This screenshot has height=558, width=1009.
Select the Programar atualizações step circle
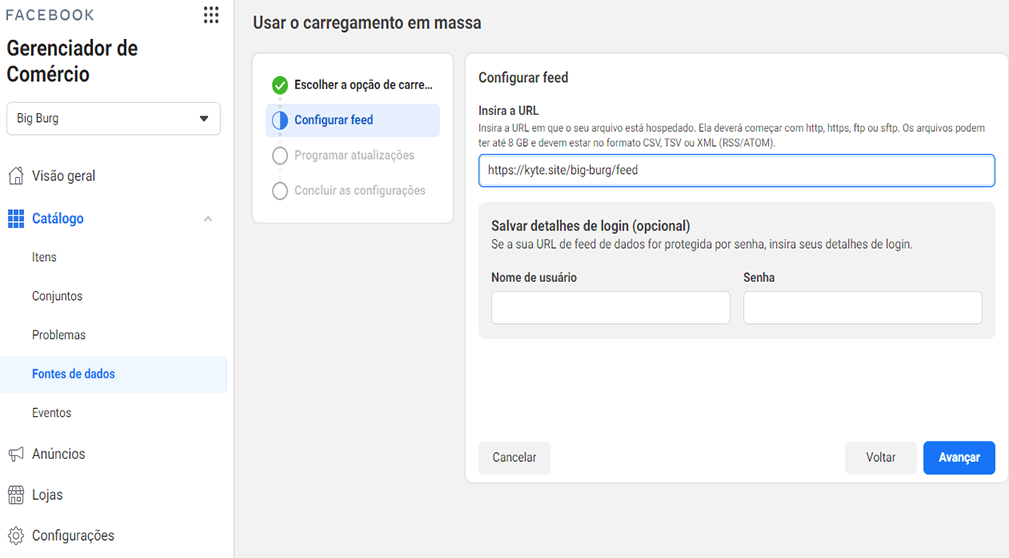coord(280,156)
